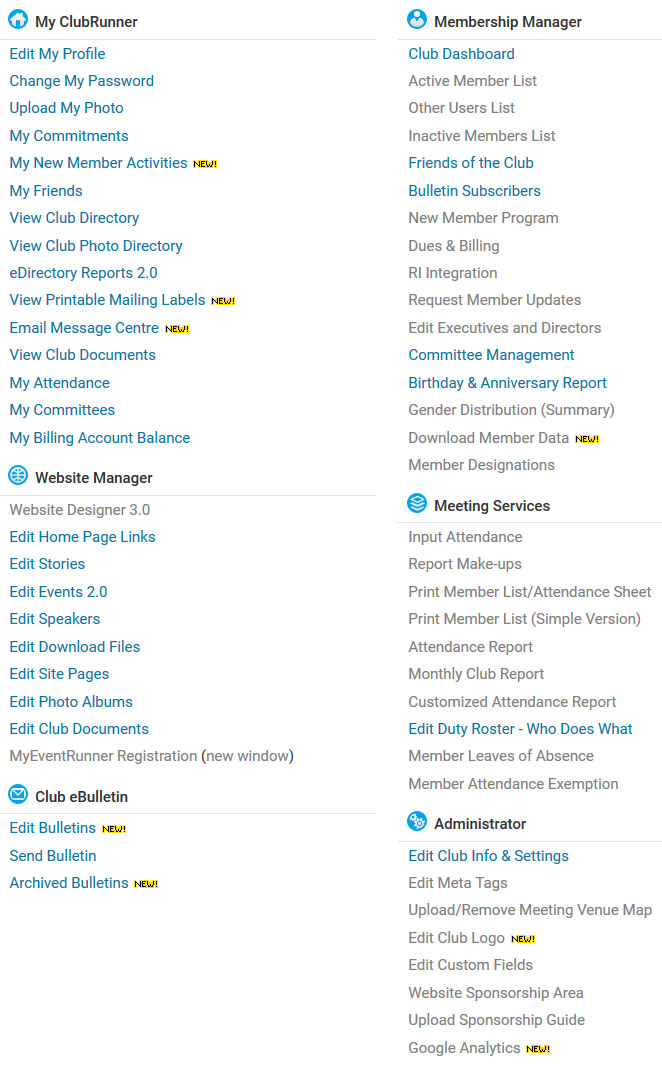The height and width of the screenshot is (1070, 662).
Task: Open Email Message Centre
Action: [84, 328]
